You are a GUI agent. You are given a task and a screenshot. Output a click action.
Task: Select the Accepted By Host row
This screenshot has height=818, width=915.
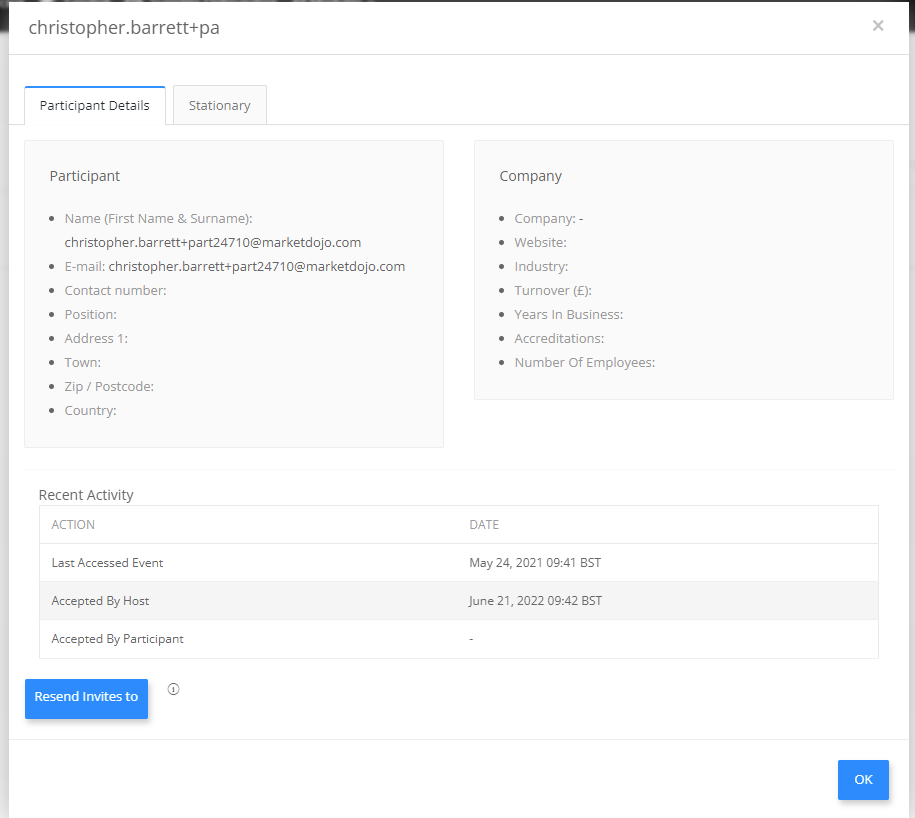pyautogui.click(x=459, y=600)
